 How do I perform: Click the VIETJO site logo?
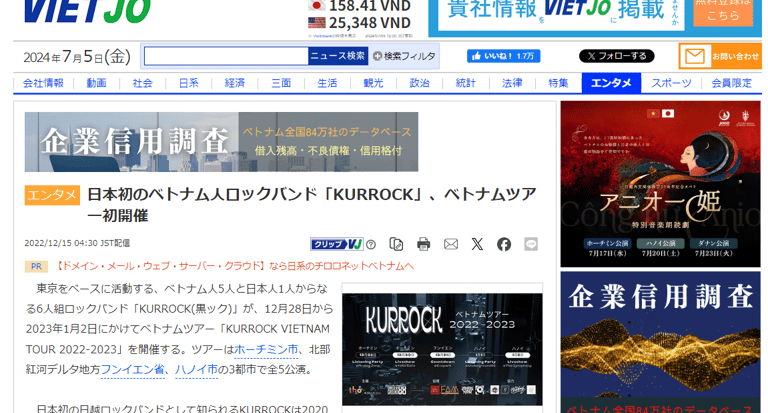tap(87, 11)
